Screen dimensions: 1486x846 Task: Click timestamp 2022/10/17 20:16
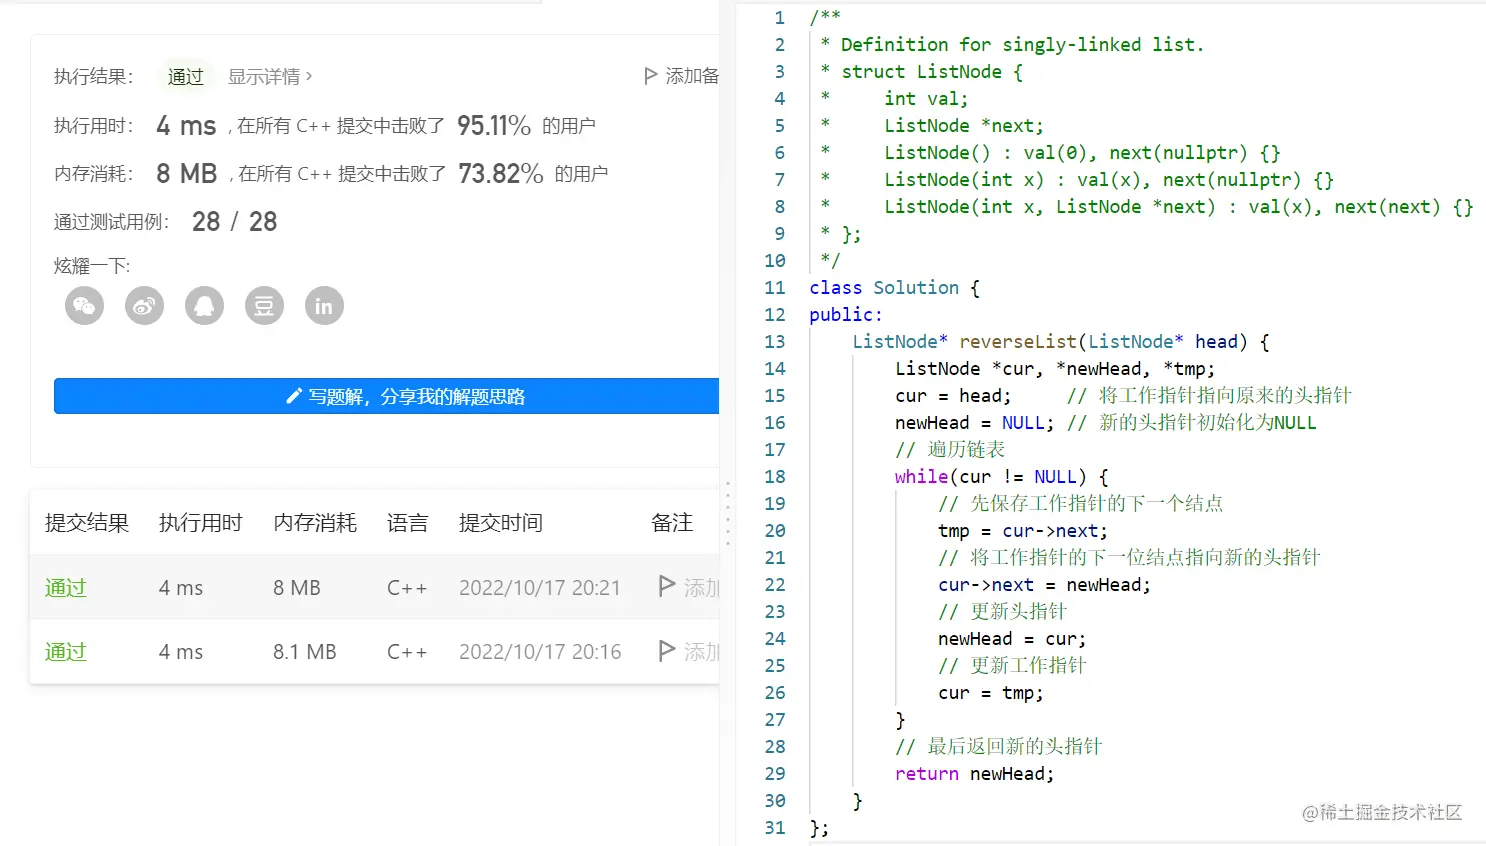point(540,652)
